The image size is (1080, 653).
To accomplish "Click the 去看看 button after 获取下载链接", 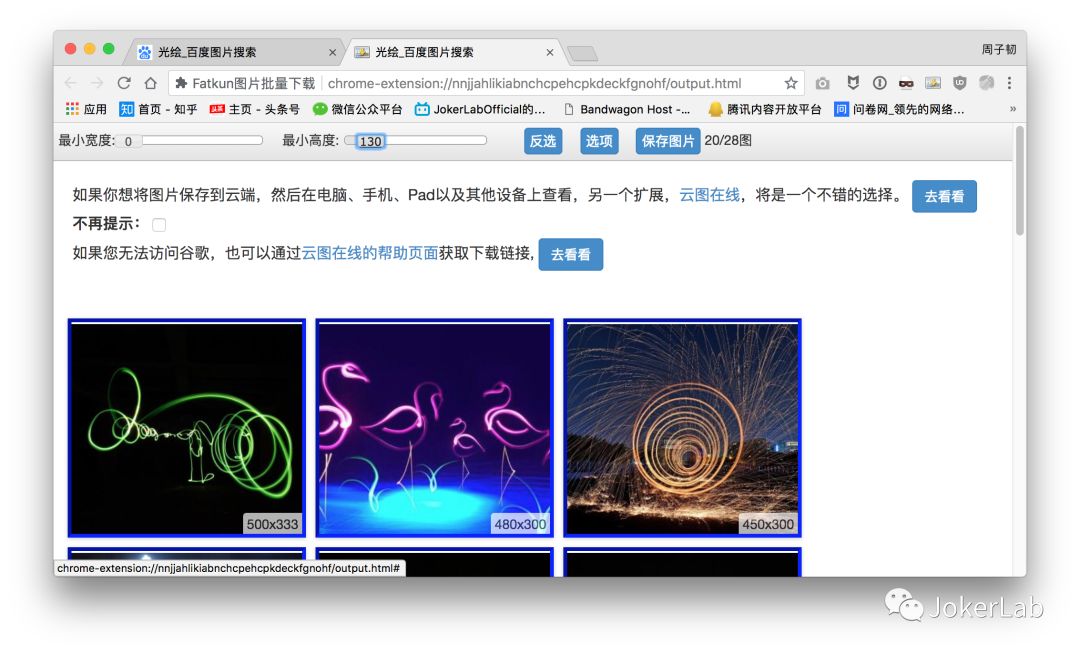I will [570, 254].
